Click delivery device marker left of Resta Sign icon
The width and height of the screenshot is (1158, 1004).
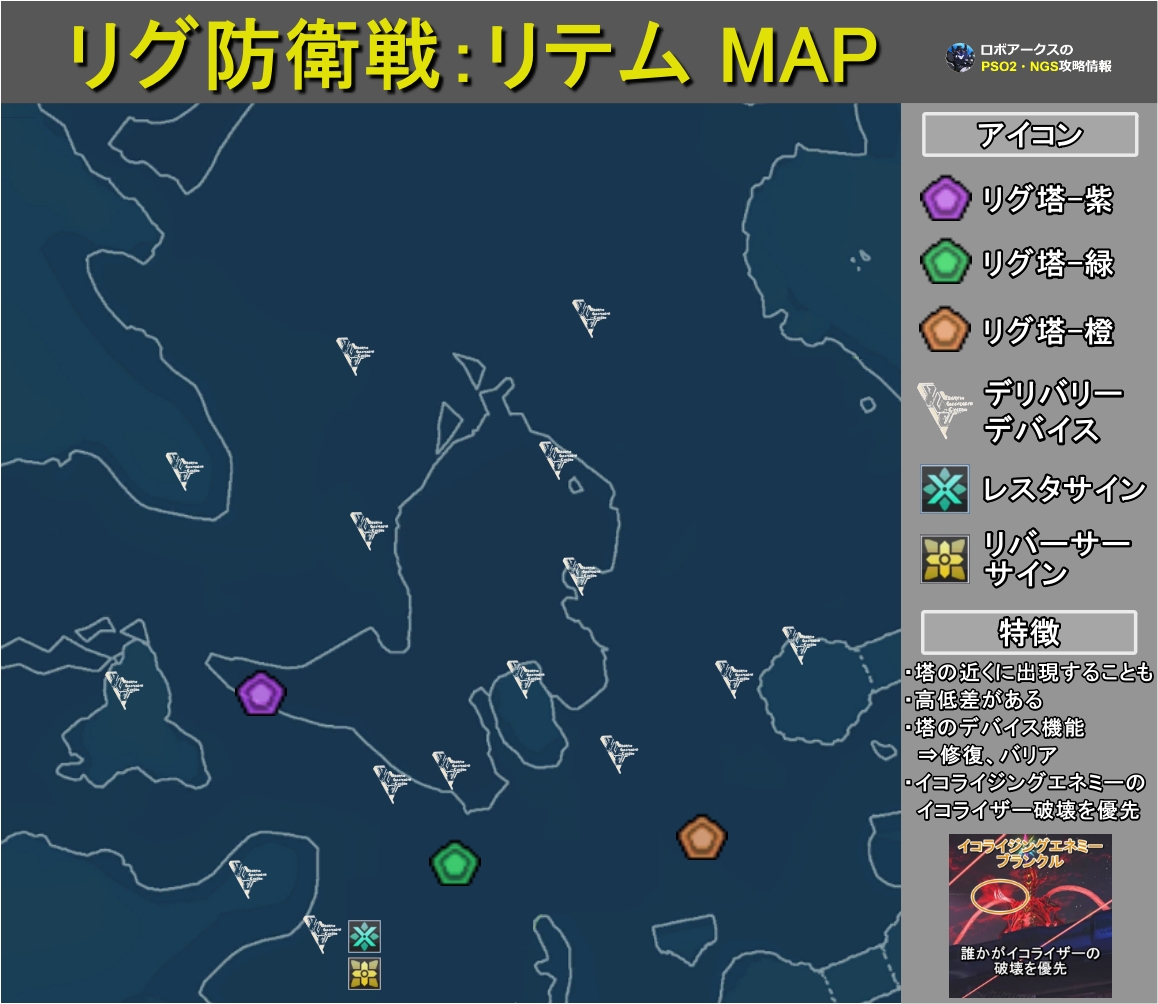click(322, 934)
